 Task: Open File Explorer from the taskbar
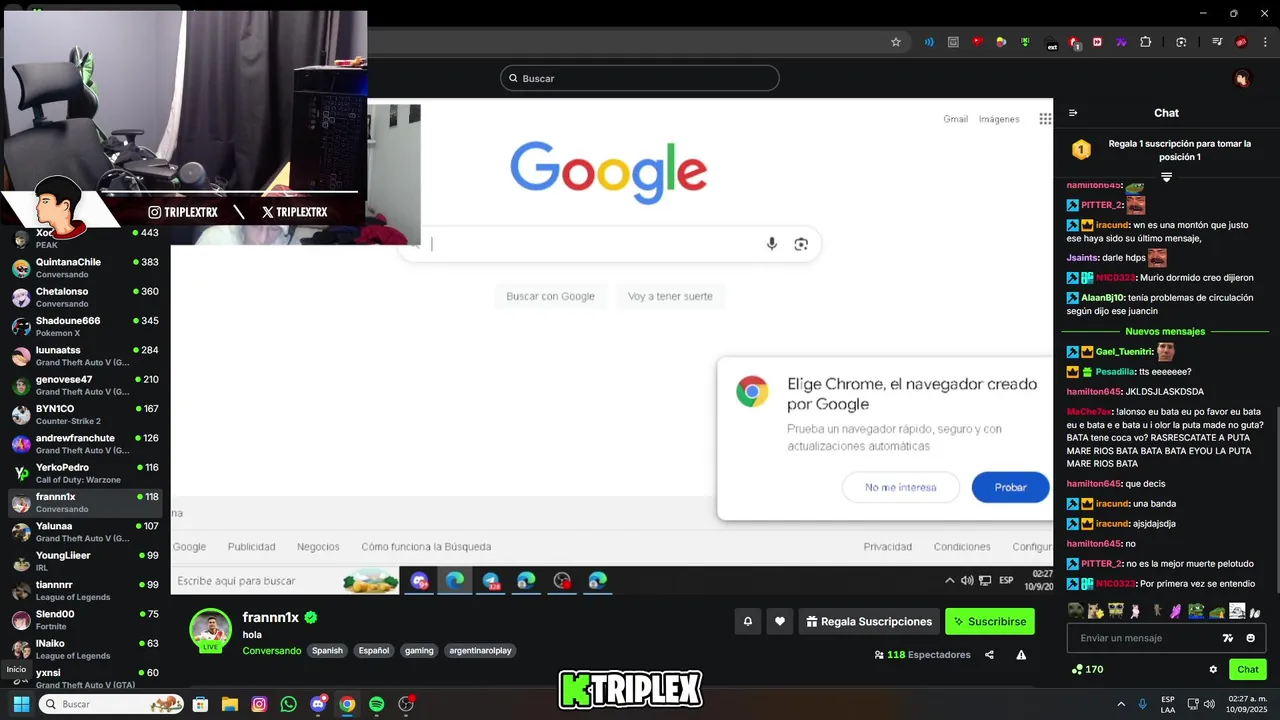(229, 704)
